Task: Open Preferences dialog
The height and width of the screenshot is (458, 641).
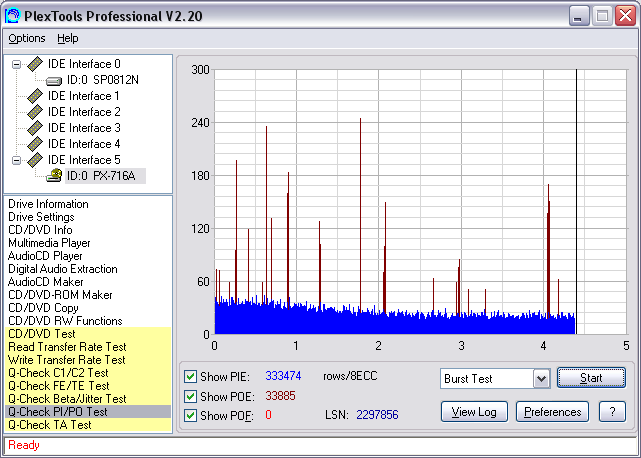Action: [552, 412]
